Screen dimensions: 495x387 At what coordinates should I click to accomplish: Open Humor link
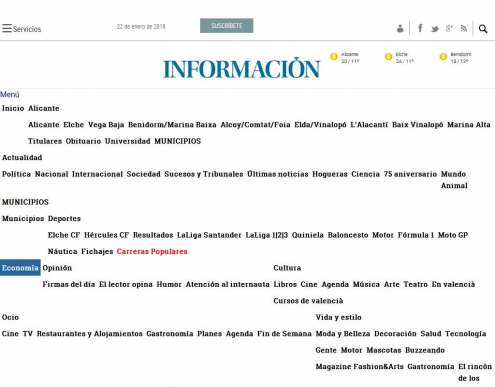(169, 284)
